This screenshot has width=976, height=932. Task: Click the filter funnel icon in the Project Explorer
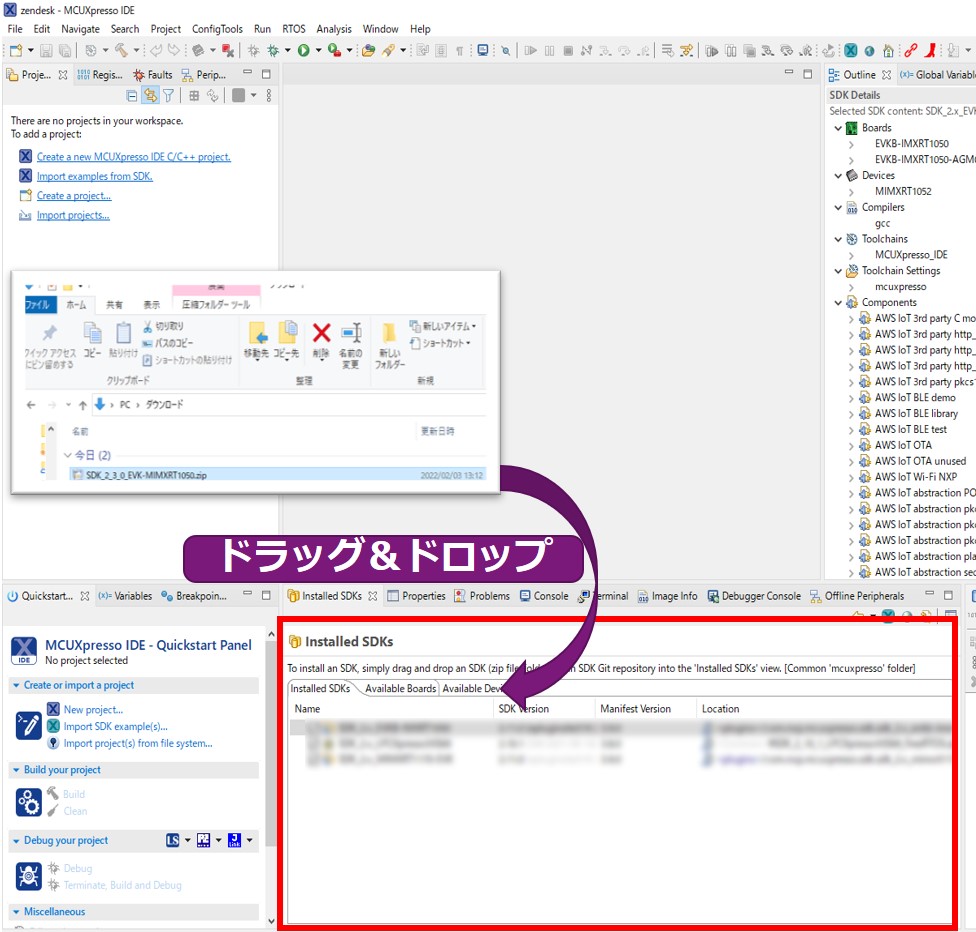click(x=169, y=96)
